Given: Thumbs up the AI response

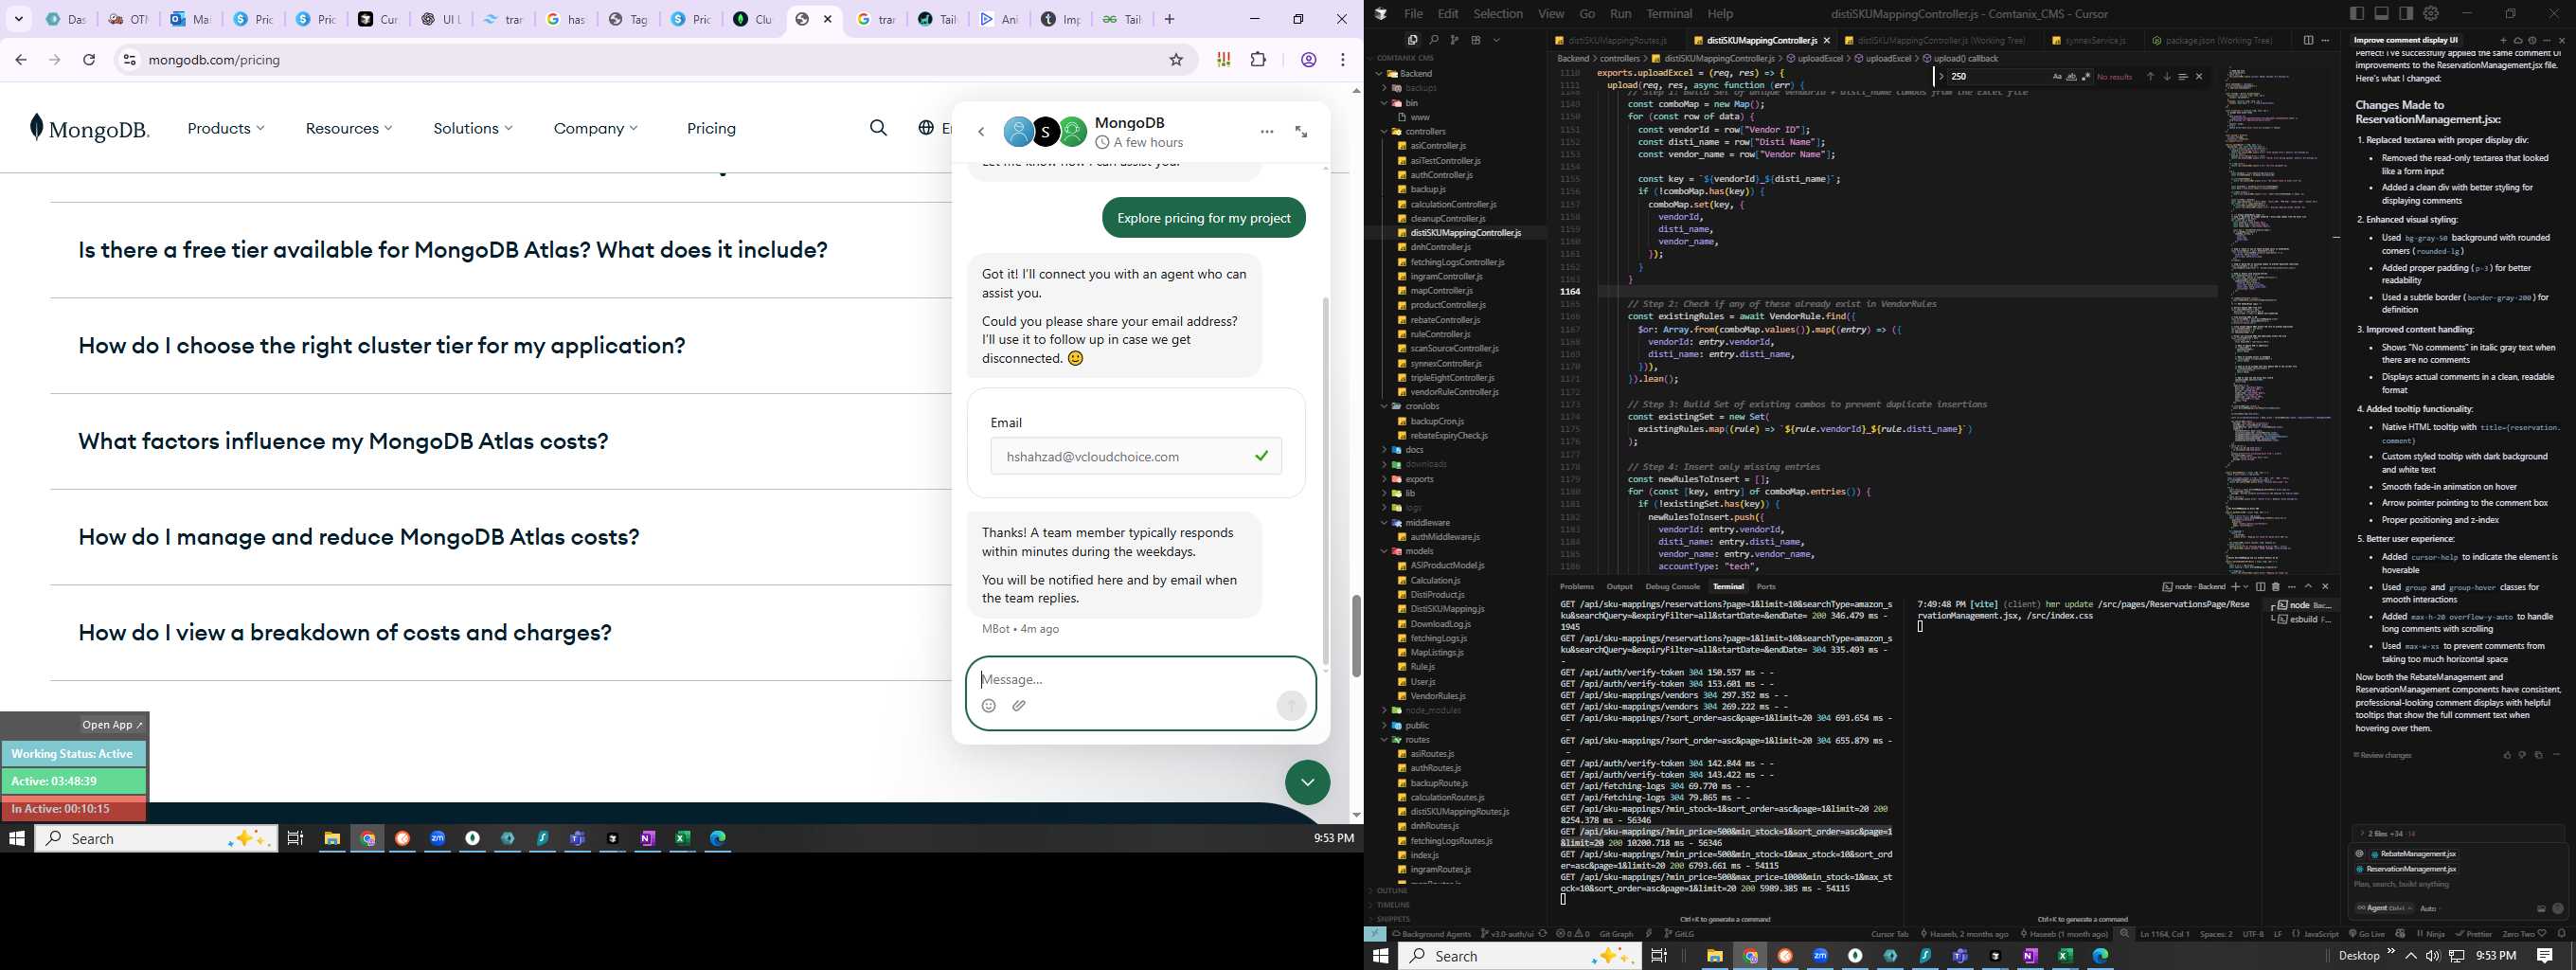Looking at the screenshot, I should [2507, 755].
